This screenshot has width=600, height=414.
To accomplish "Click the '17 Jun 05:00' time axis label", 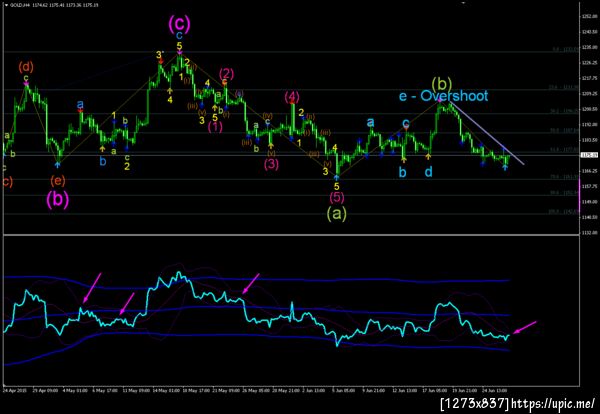I will [x=435, y=391].
